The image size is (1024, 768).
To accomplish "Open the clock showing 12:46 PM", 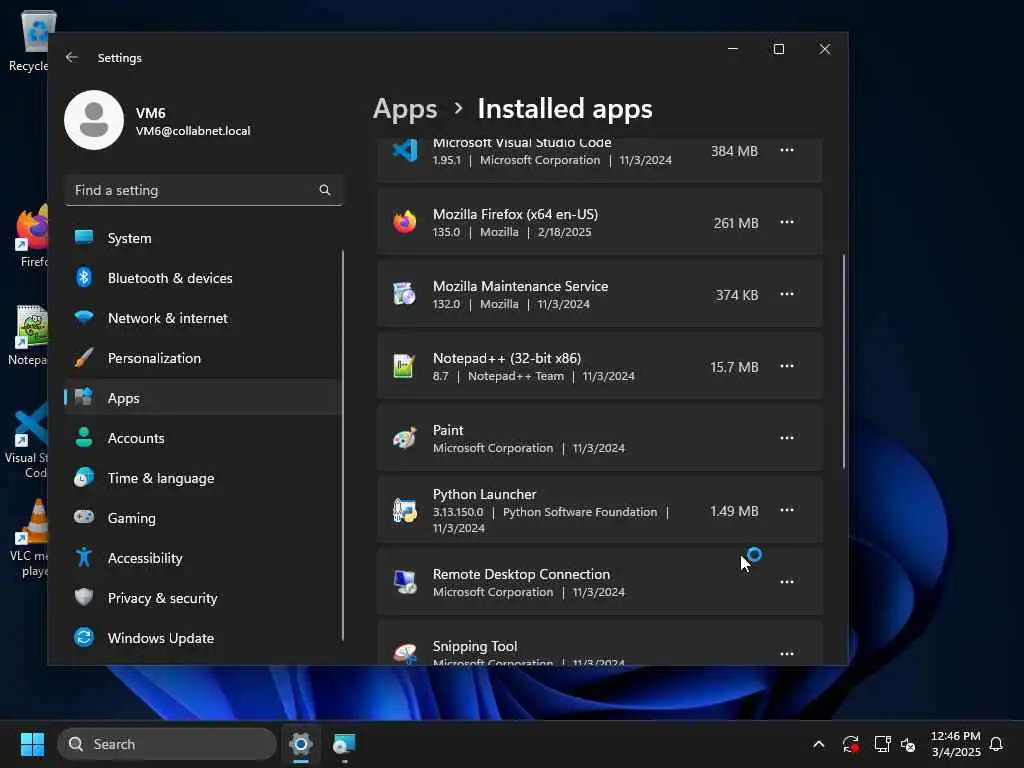I will click(955, 744).
